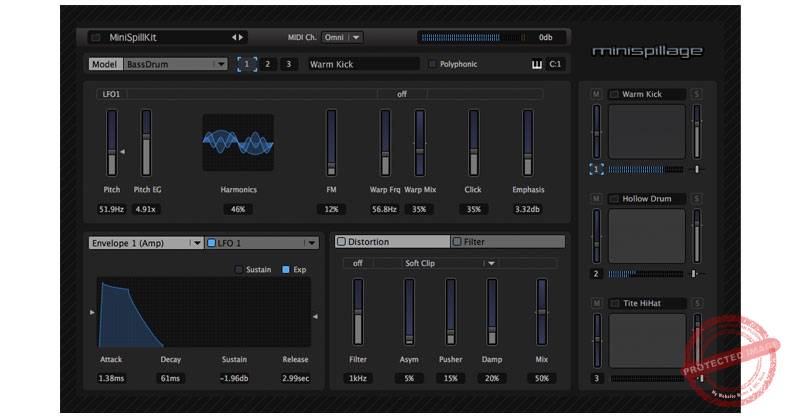Click the Warp Mix slider
The width and height of the screenshot is (800, 417).
click(x=420, y=143)
